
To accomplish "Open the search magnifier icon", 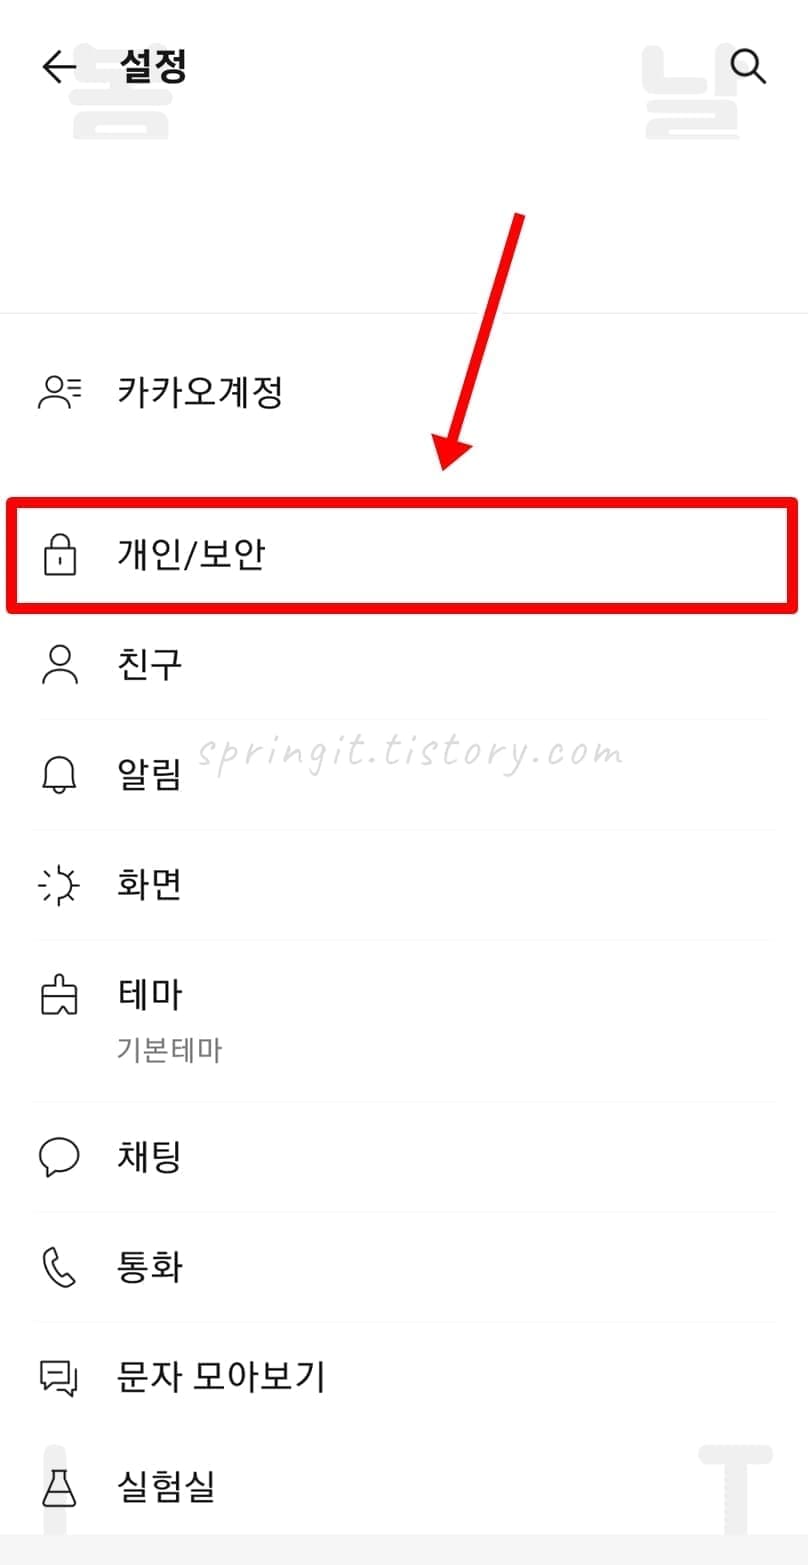I will click(748, 67).
